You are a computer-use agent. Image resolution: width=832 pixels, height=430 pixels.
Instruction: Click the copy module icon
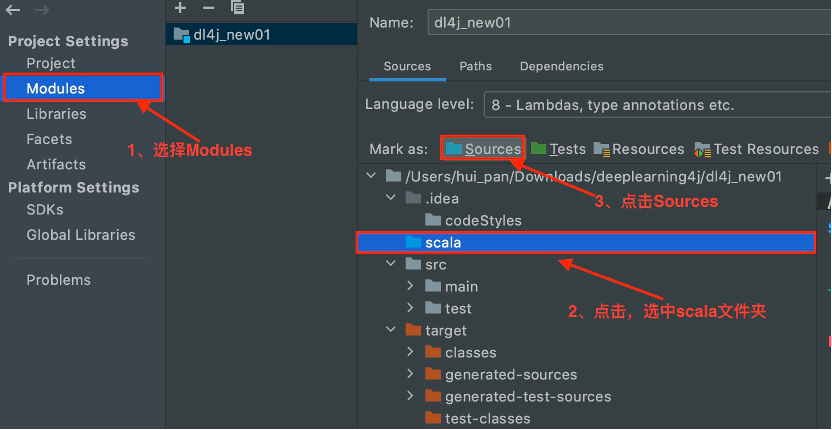pos(237,8)
